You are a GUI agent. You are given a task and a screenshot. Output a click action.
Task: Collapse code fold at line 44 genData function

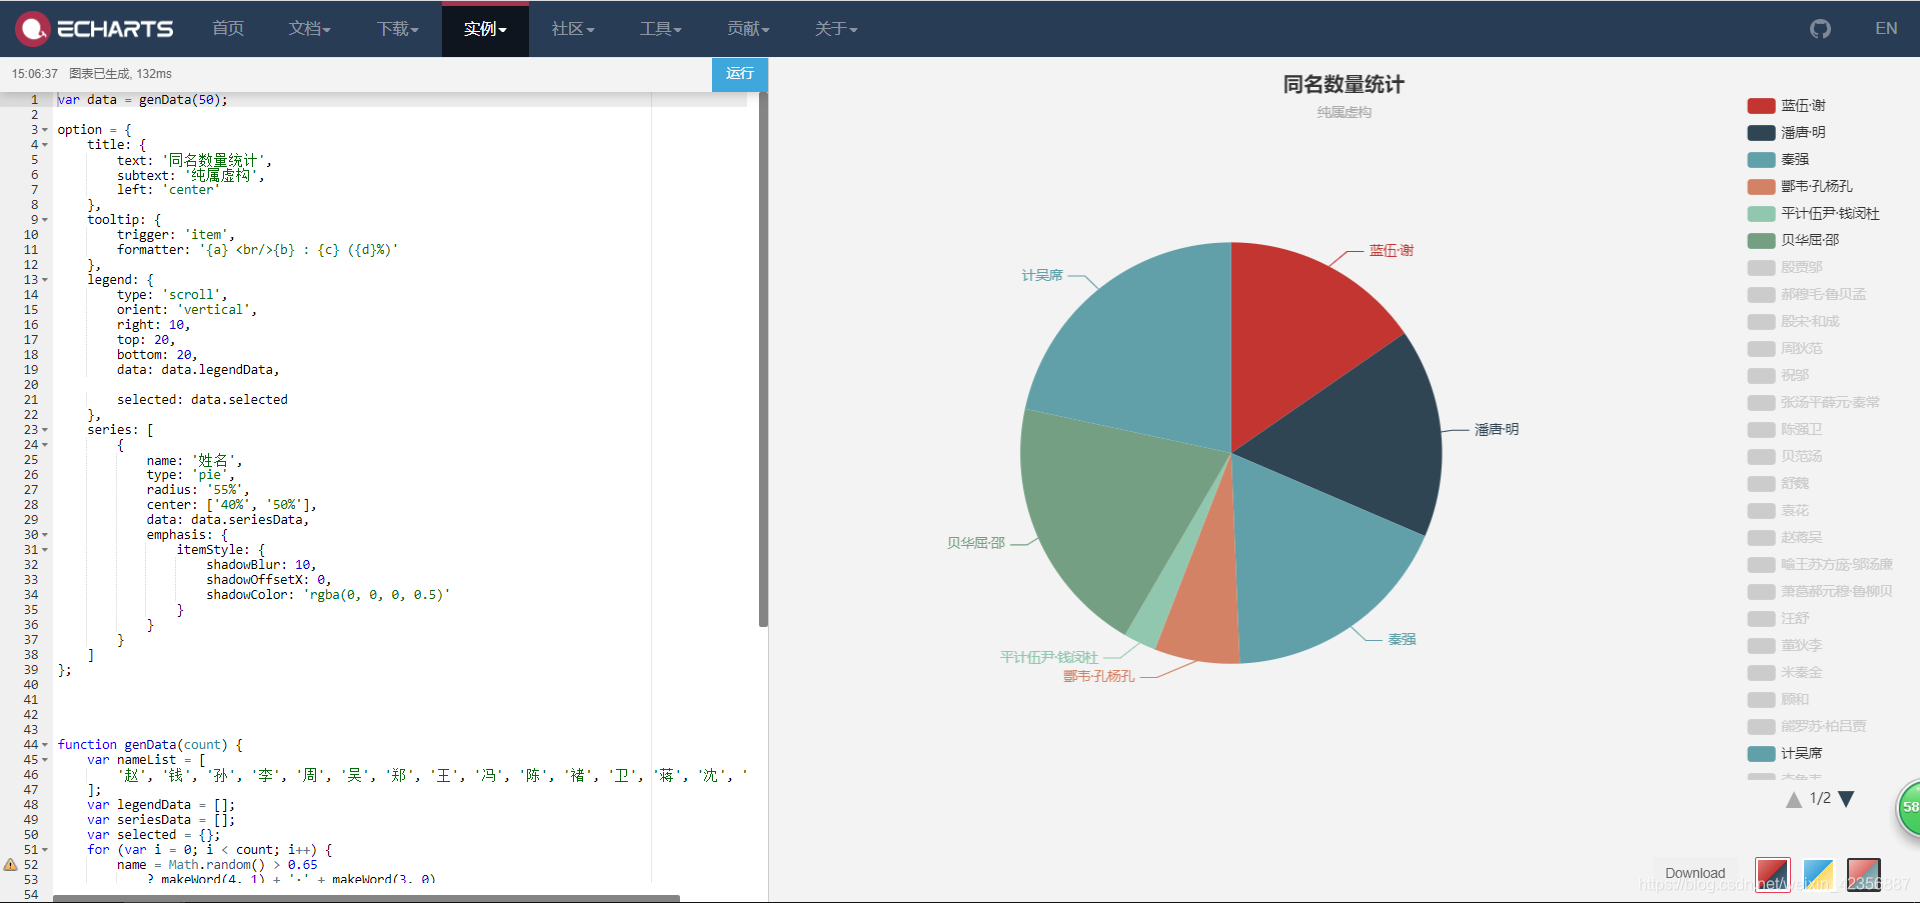(45, 745)
